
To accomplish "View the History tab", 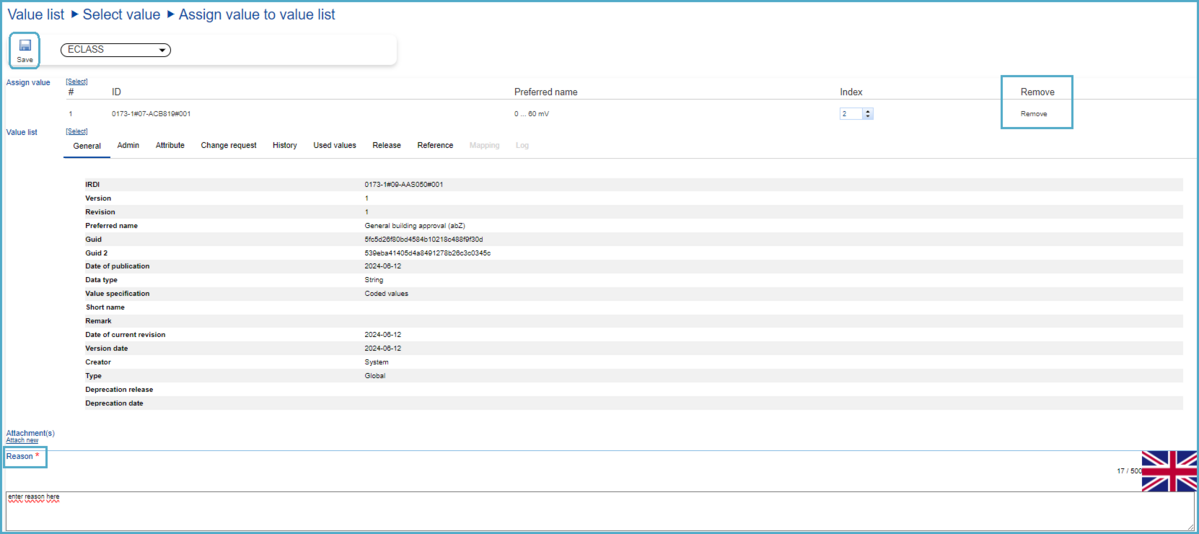I will 284,146.
